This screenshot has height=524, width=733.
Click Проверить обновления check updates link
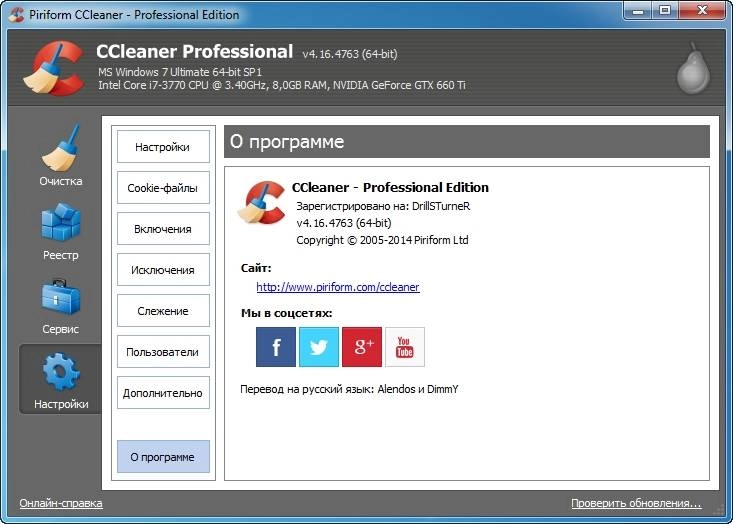[636, 503]
